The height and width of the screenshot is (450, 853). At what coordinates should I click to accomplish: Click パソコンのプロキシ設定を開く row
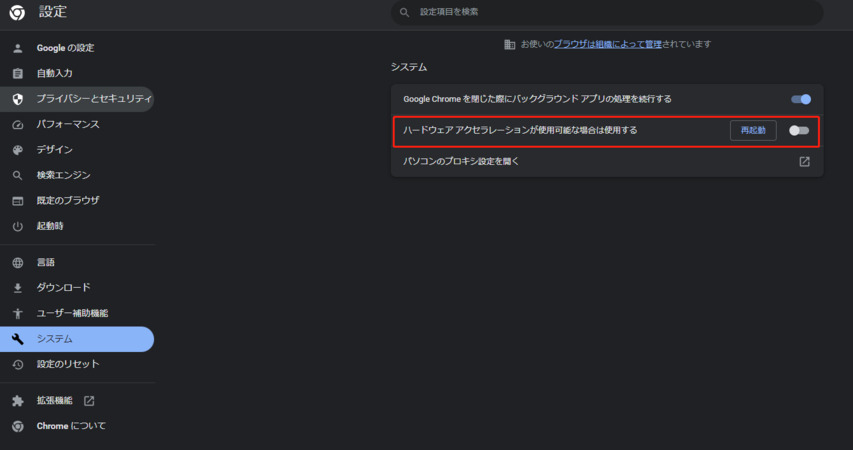tap(607, 162)
